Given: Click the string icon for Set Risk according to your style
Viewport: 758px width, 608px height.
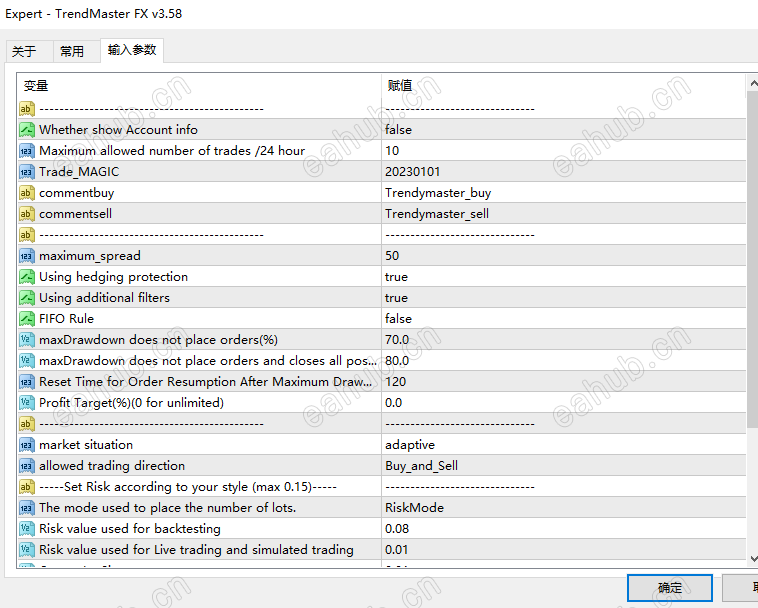Looking at the screenshot, I should click(27, 487).
